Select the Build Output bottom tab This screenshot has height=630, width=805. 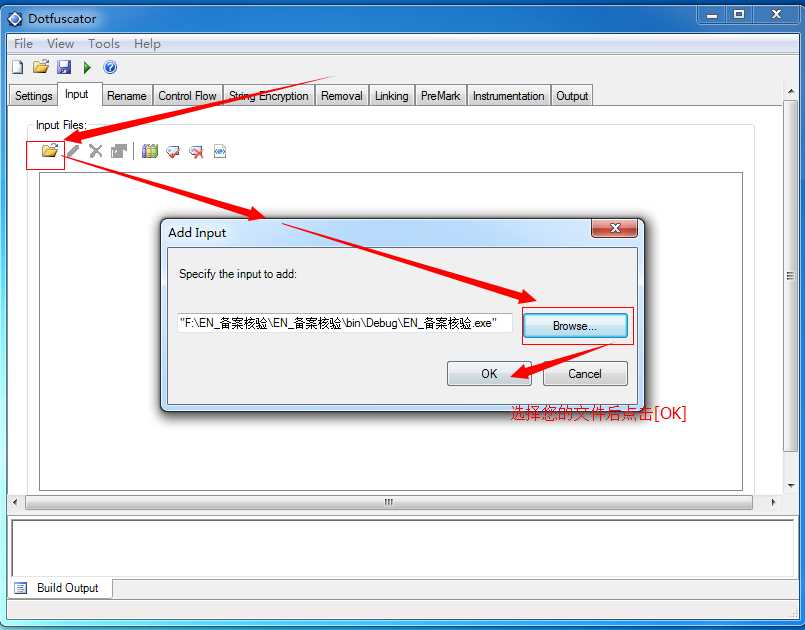pos(61,588)
